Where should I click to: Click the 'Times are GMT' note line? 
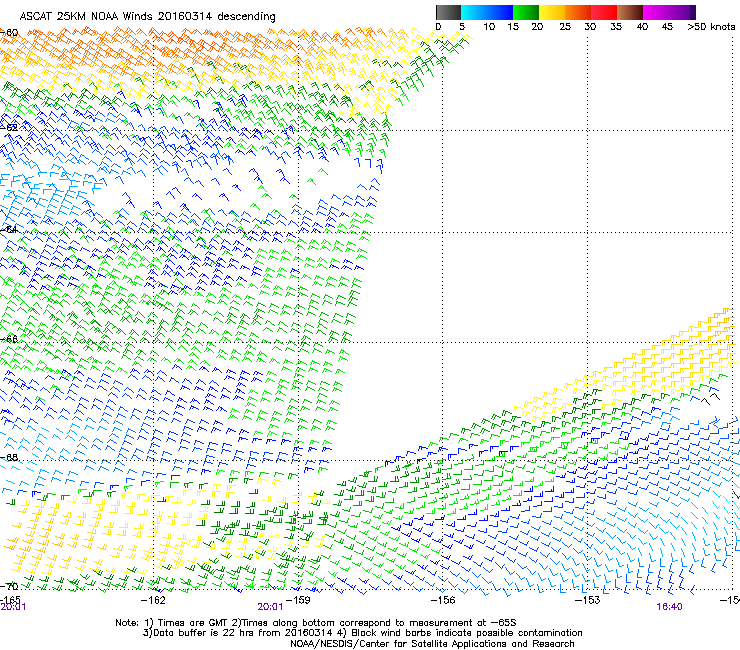point(316,623)
